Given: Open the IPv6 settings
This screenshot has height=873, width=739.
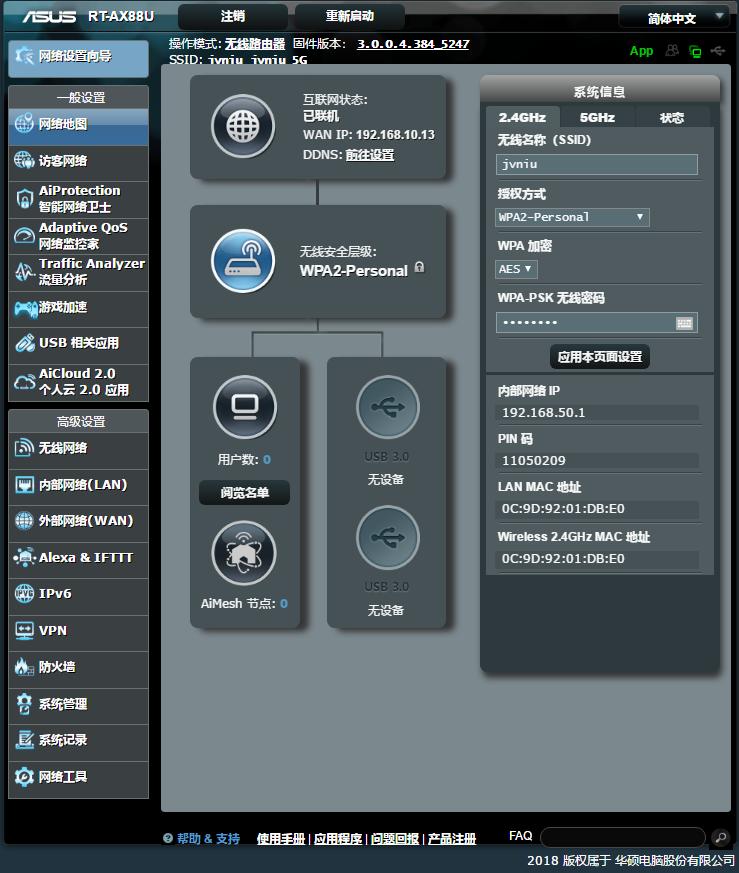Looking at the screenshot, I should [79, 595].
